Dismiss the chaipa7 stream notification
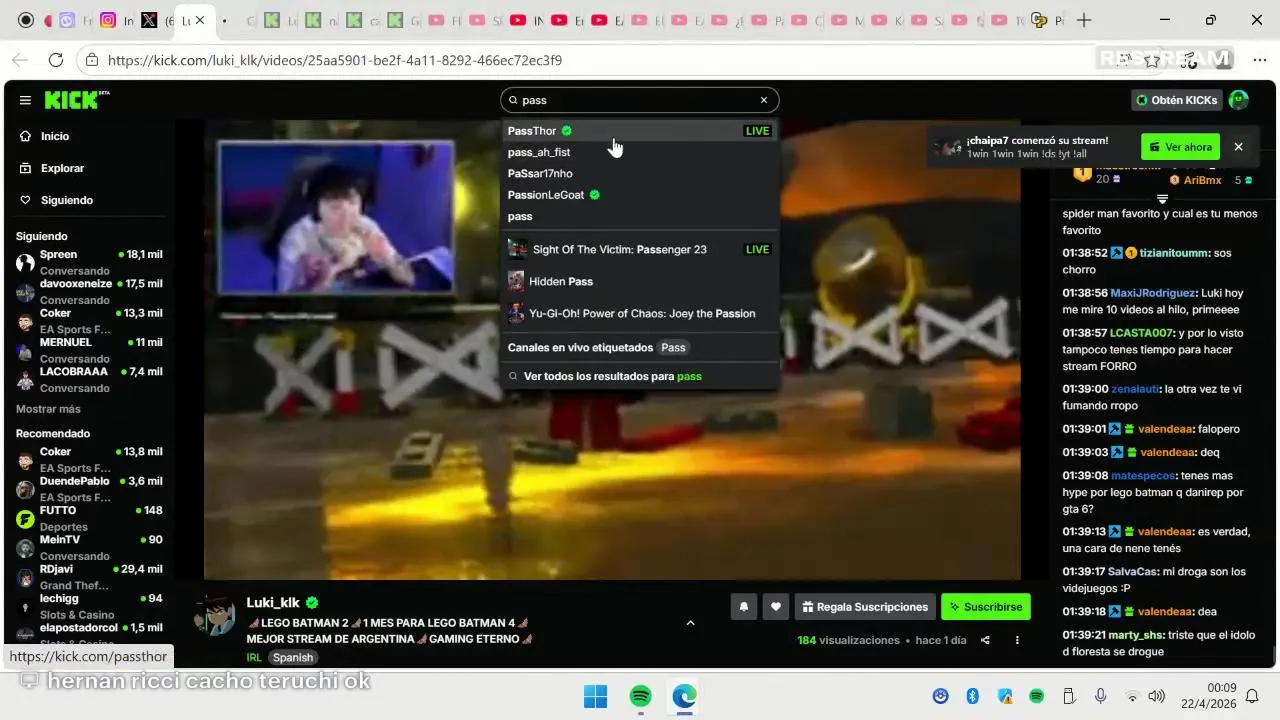 click(1238, 147)
